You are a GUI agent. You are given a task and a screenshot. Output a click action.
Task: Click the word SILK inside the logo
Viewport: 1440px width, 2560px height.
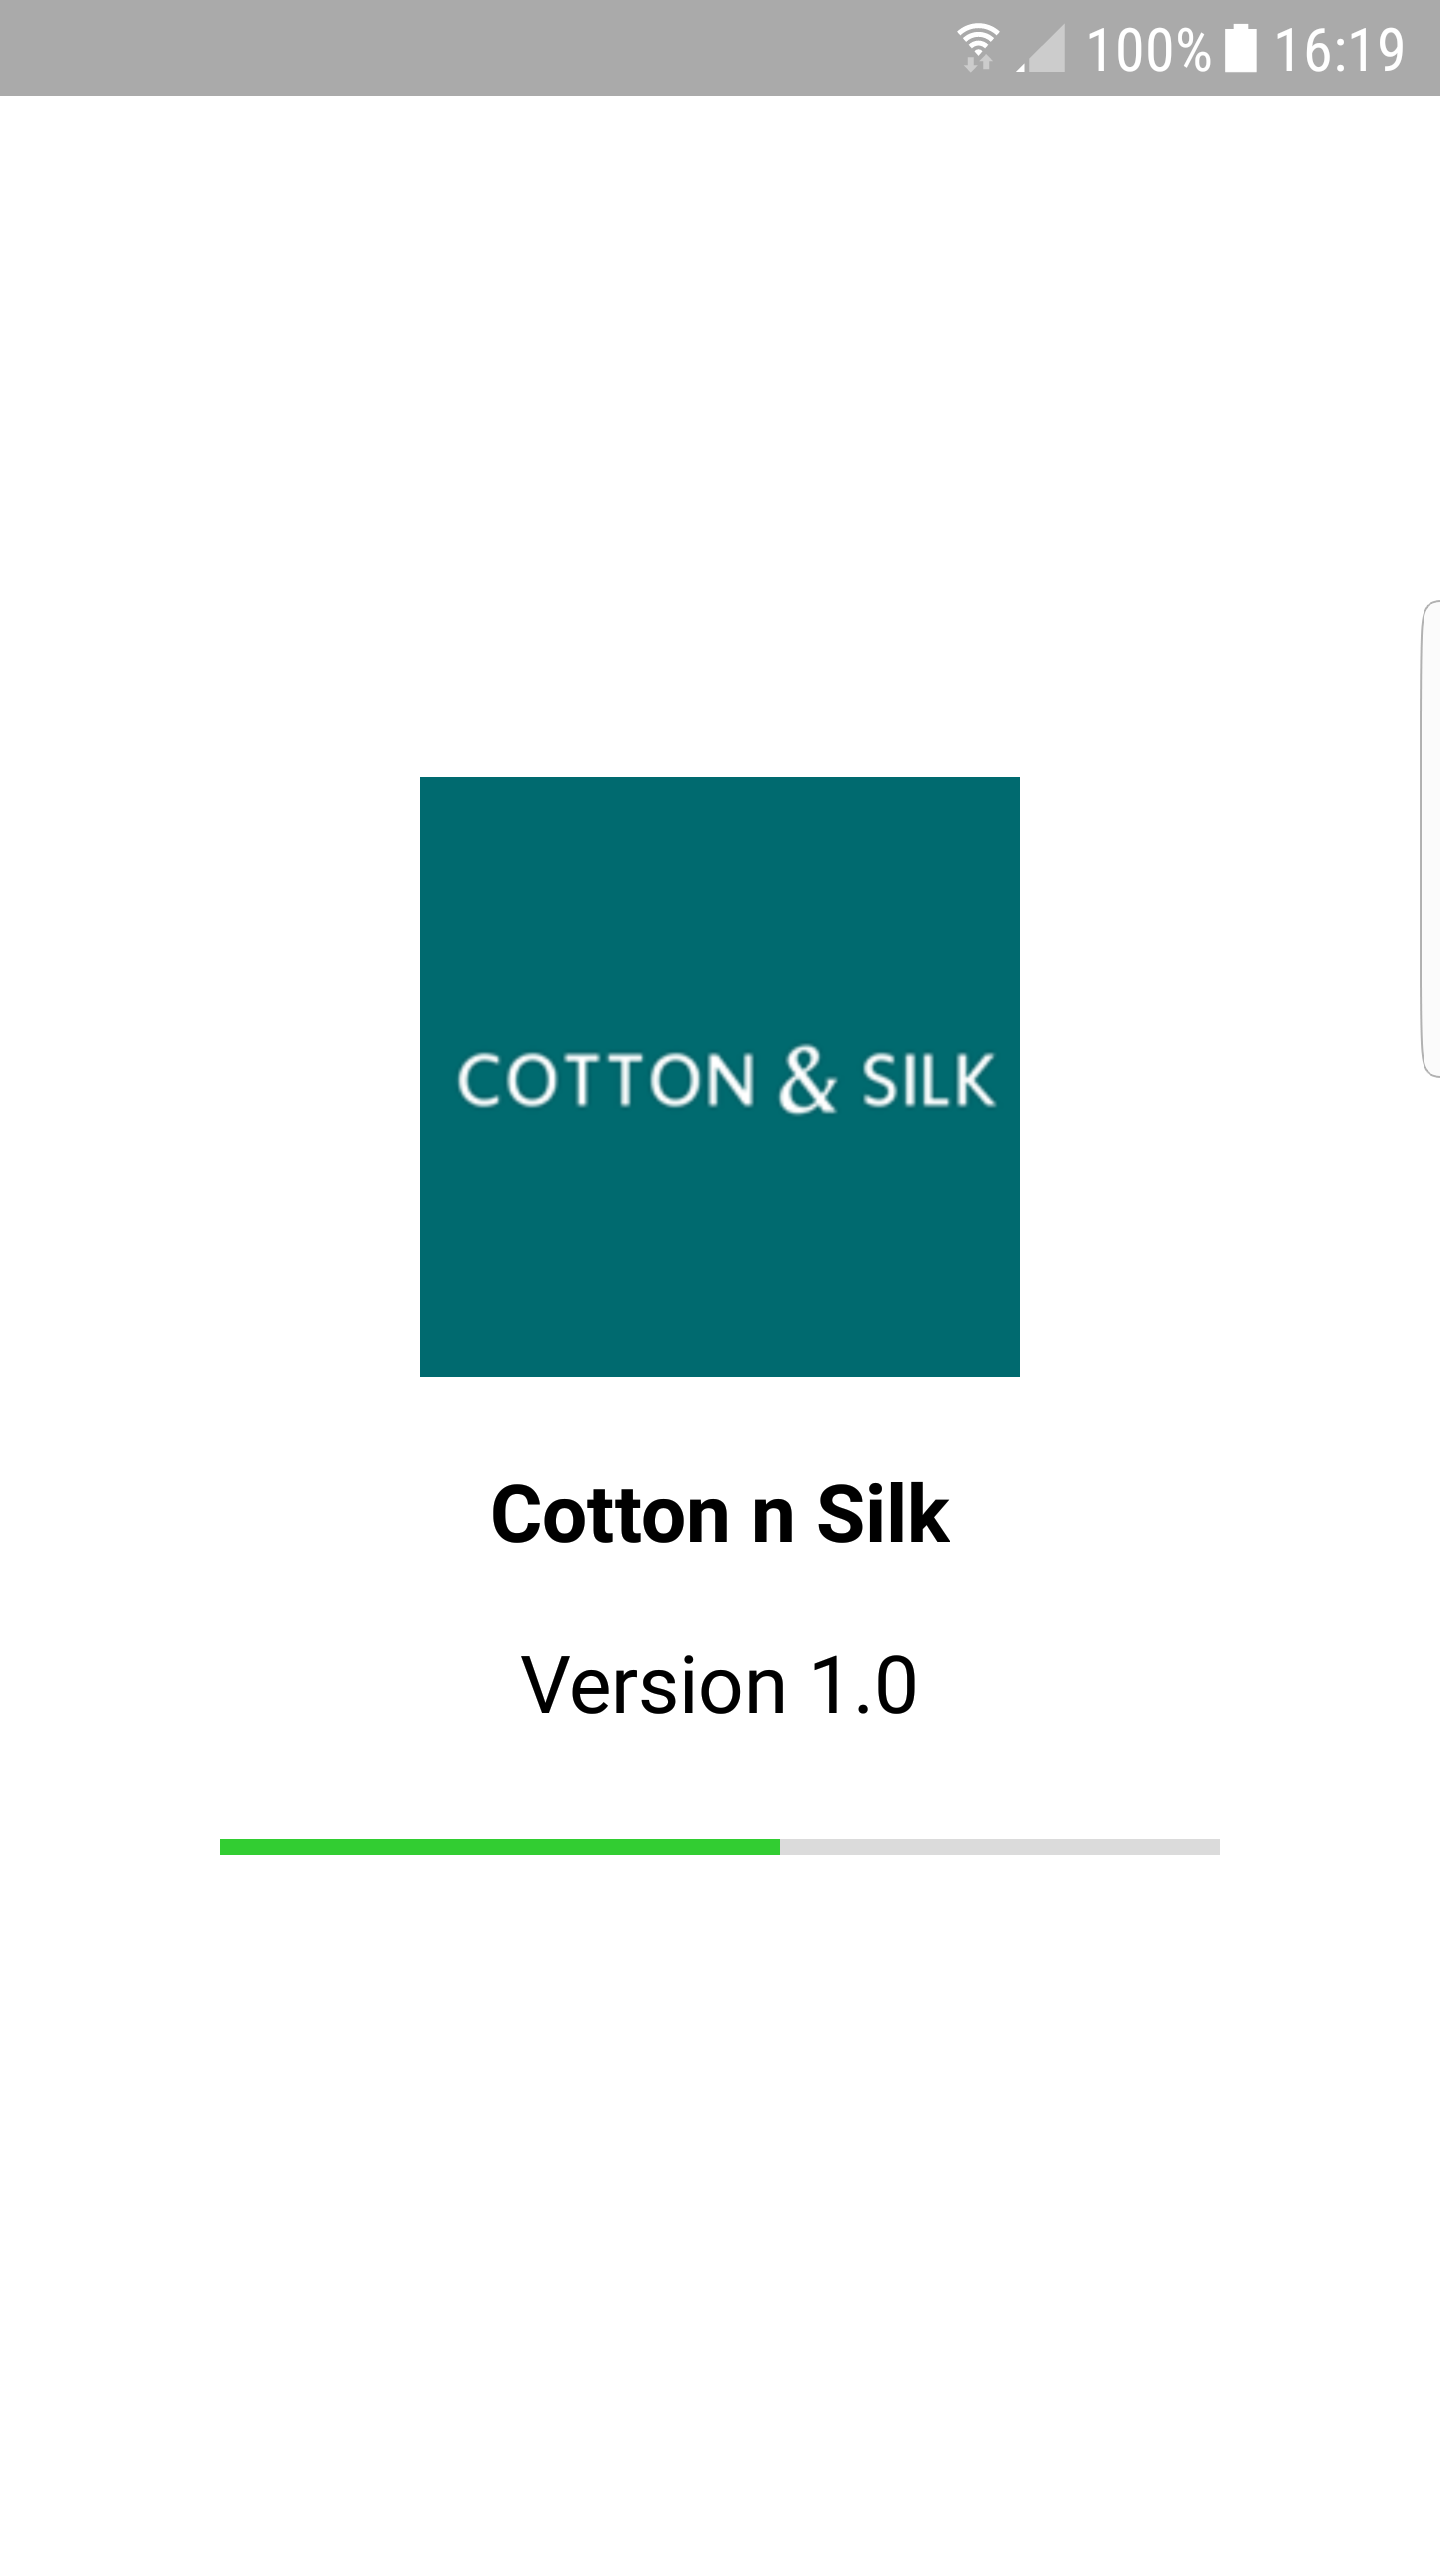point(928,1080)
